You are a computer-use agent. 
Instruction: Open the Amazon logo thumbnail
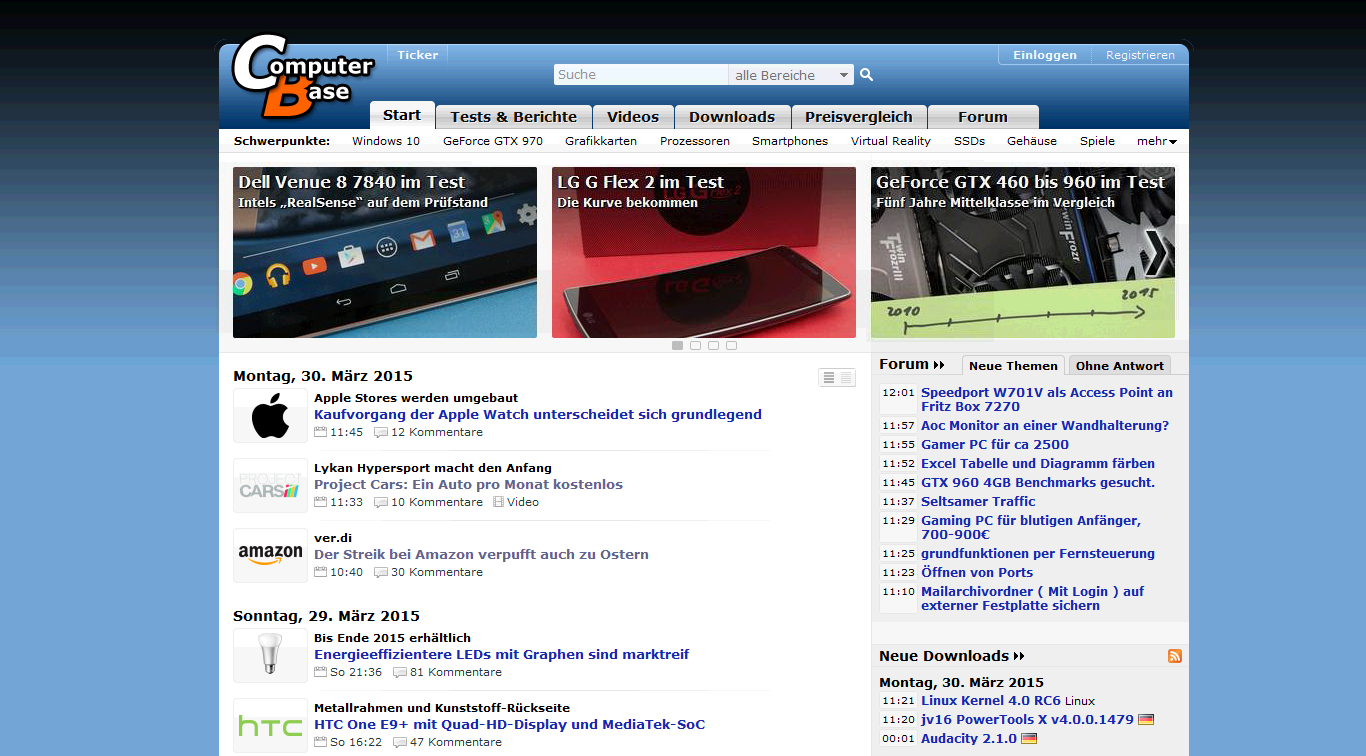point(270,556)
